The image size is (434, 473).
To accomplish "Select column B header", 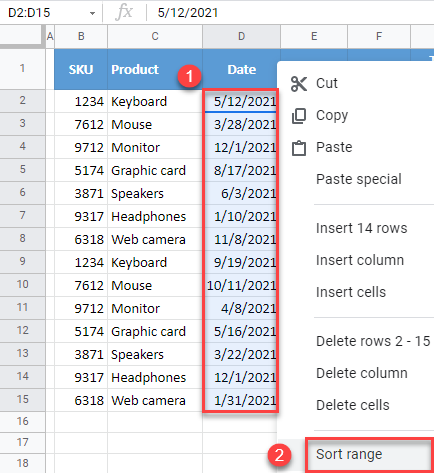I will click(x=81, y=36).
